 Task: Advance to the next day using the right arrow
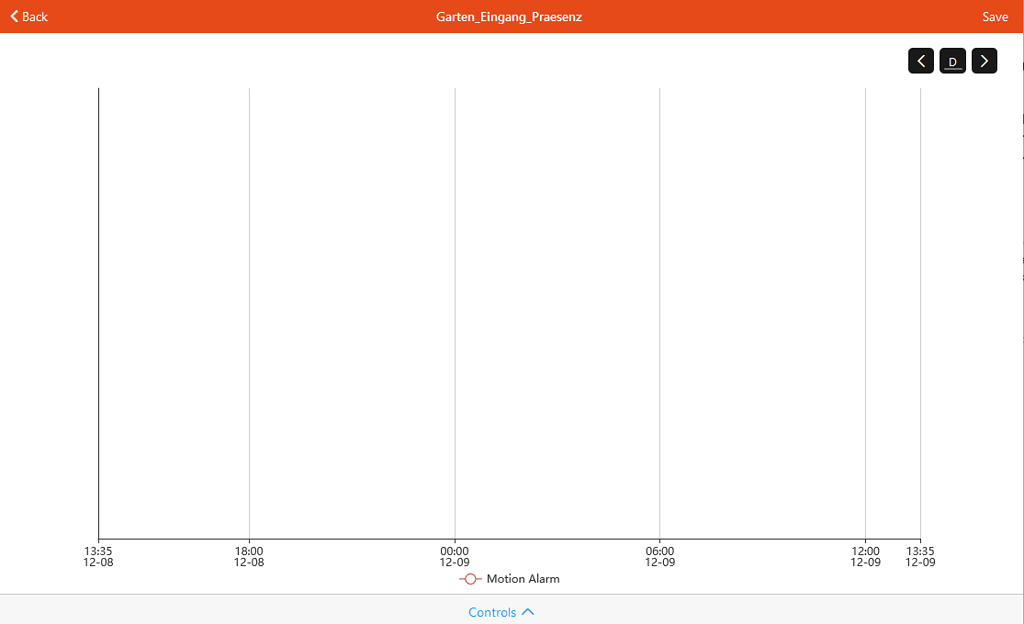(x=984, y=60)
